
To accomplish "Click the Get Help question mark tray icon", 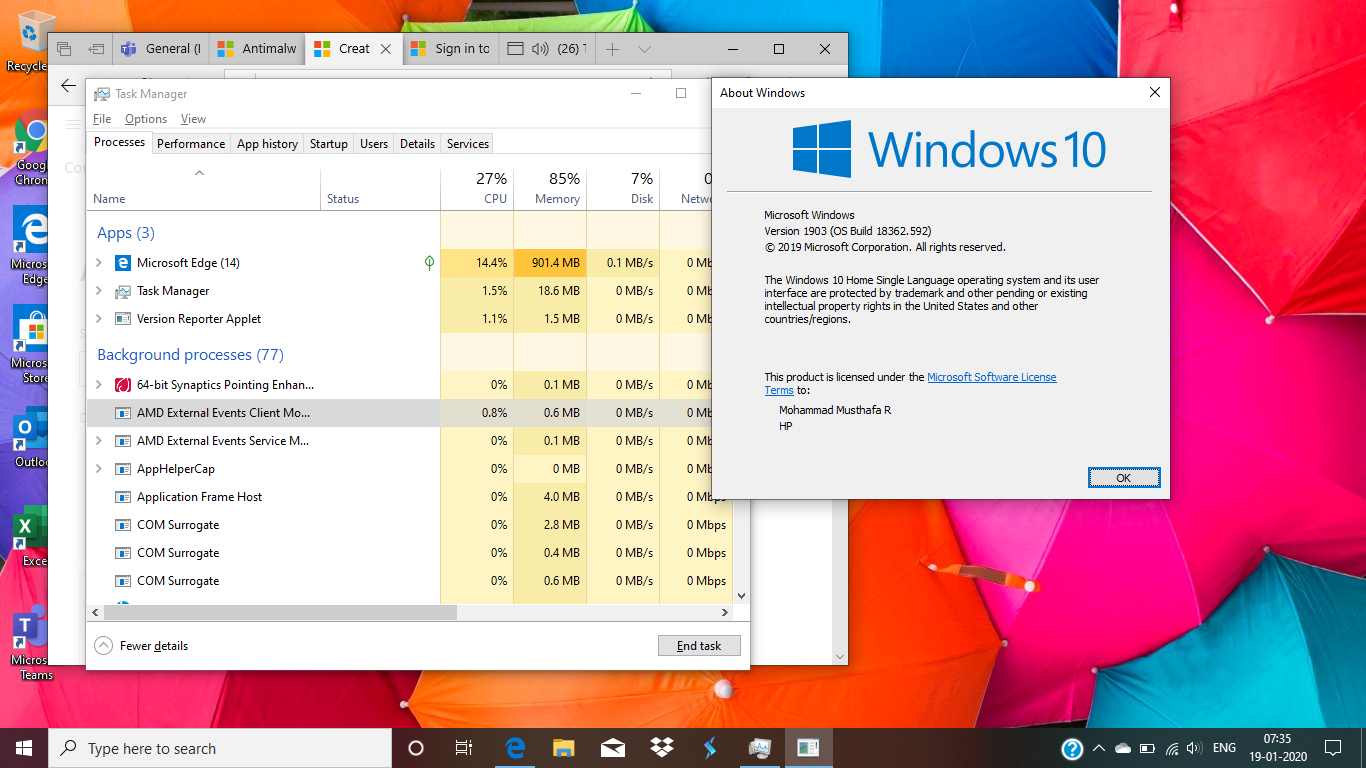I will pos(1072,748).
